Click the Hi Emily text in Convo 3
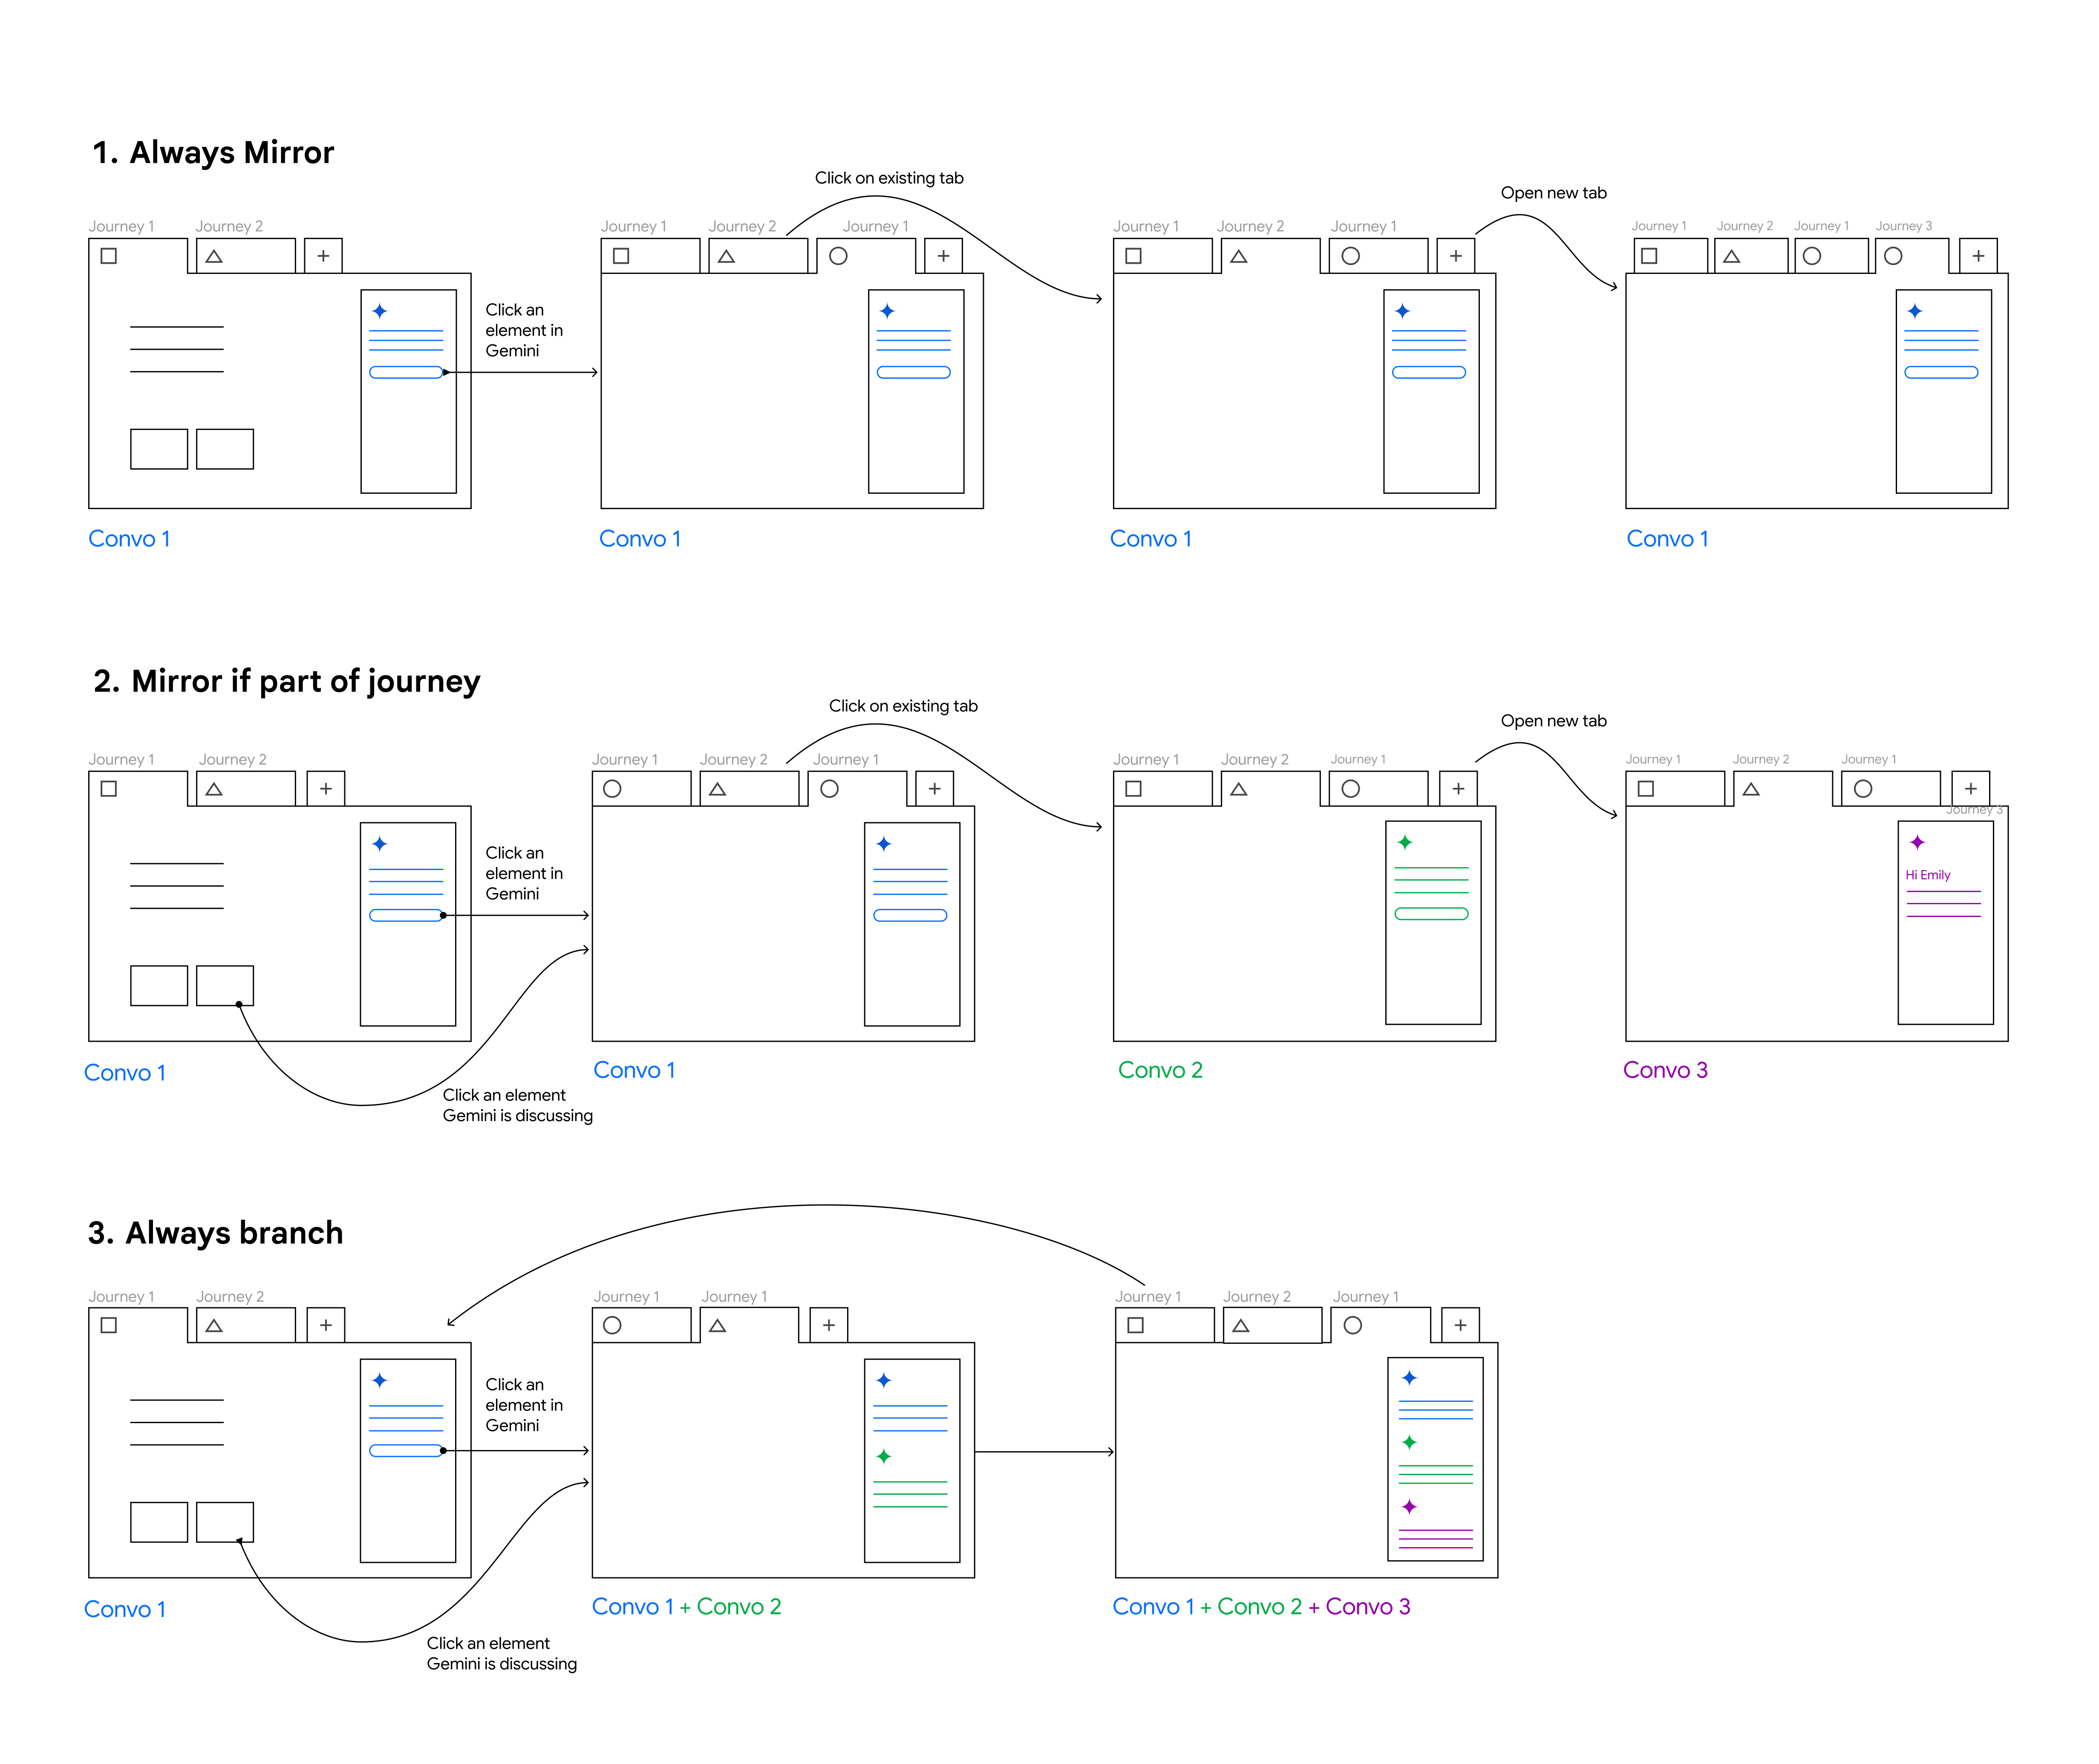This screenshot has width=2099, height=1764. click(x=1928, y=874)
